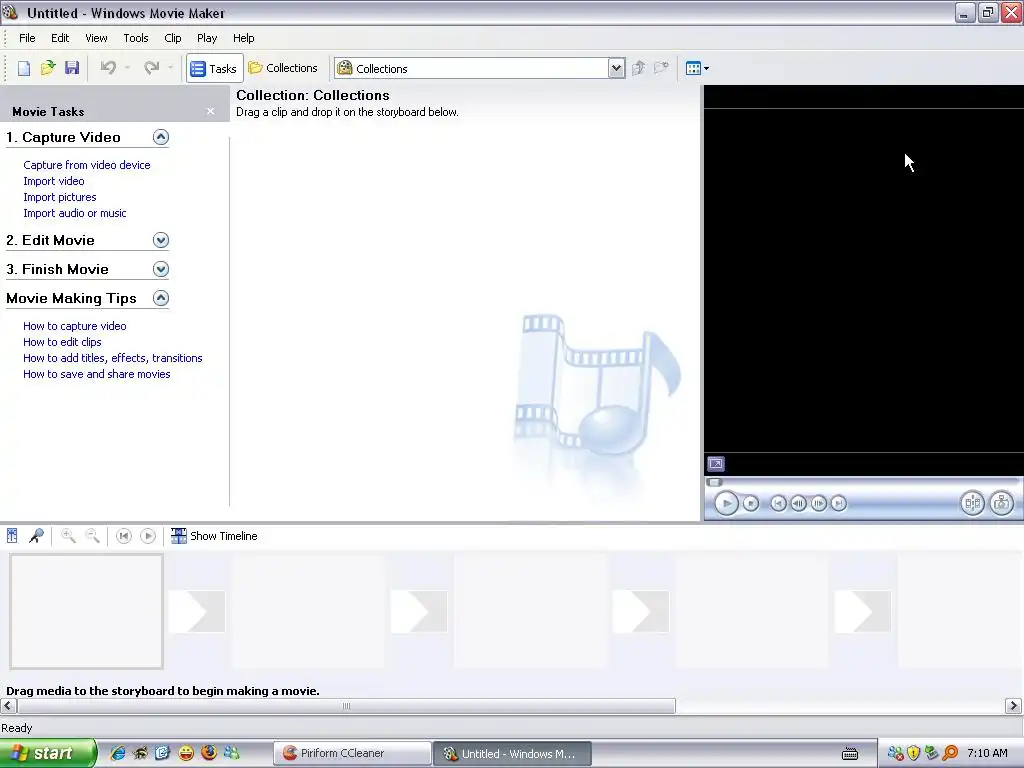1024x768 pixels.
Task: Click the New Collection Folder icon
Action: click(x=662, y=68)
